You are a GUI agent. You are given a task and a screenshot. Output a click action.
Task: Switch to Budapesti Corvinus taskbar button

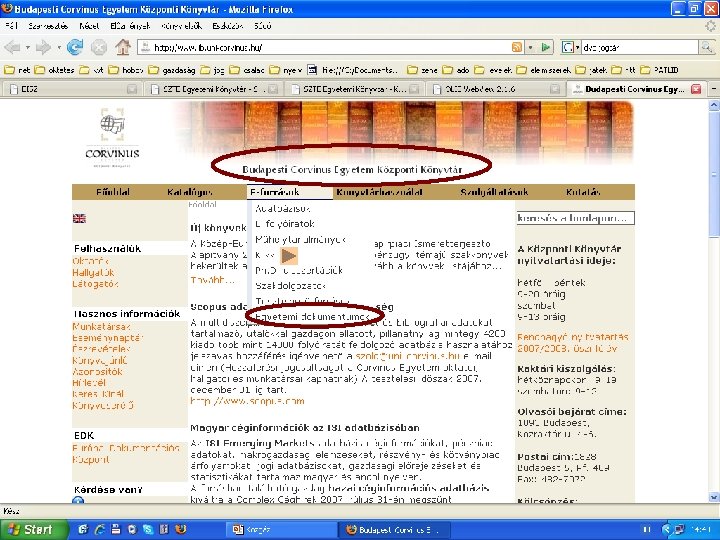pos(394,529)
